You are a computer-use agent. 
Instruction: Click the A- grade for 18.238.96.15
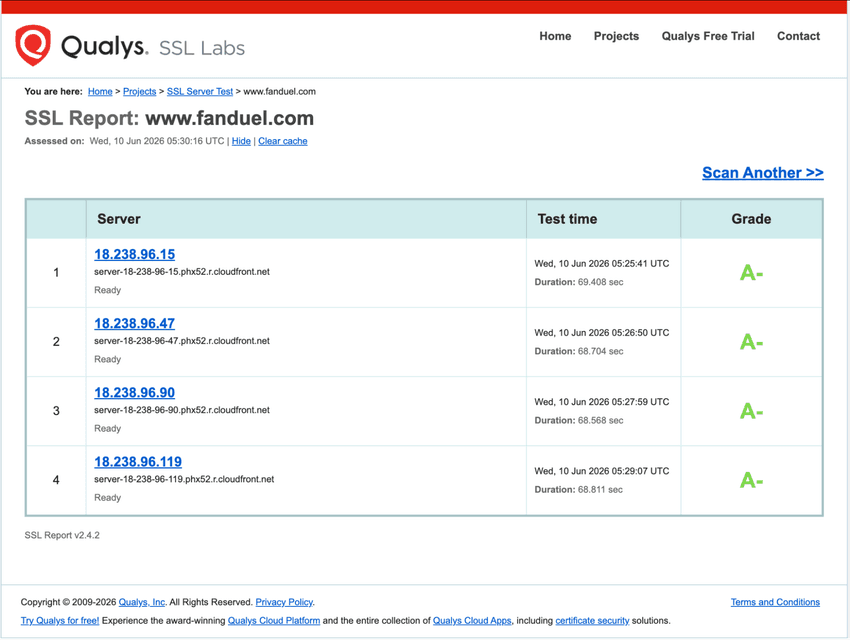pos(751,273)
